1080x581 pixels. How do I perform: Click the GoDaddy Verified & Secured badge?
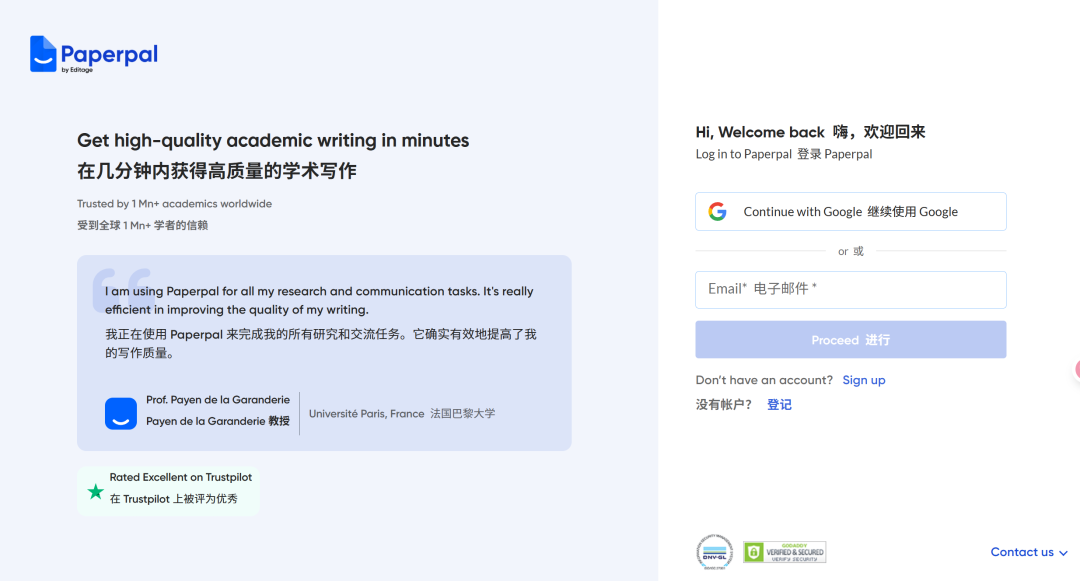pos(785,552)
